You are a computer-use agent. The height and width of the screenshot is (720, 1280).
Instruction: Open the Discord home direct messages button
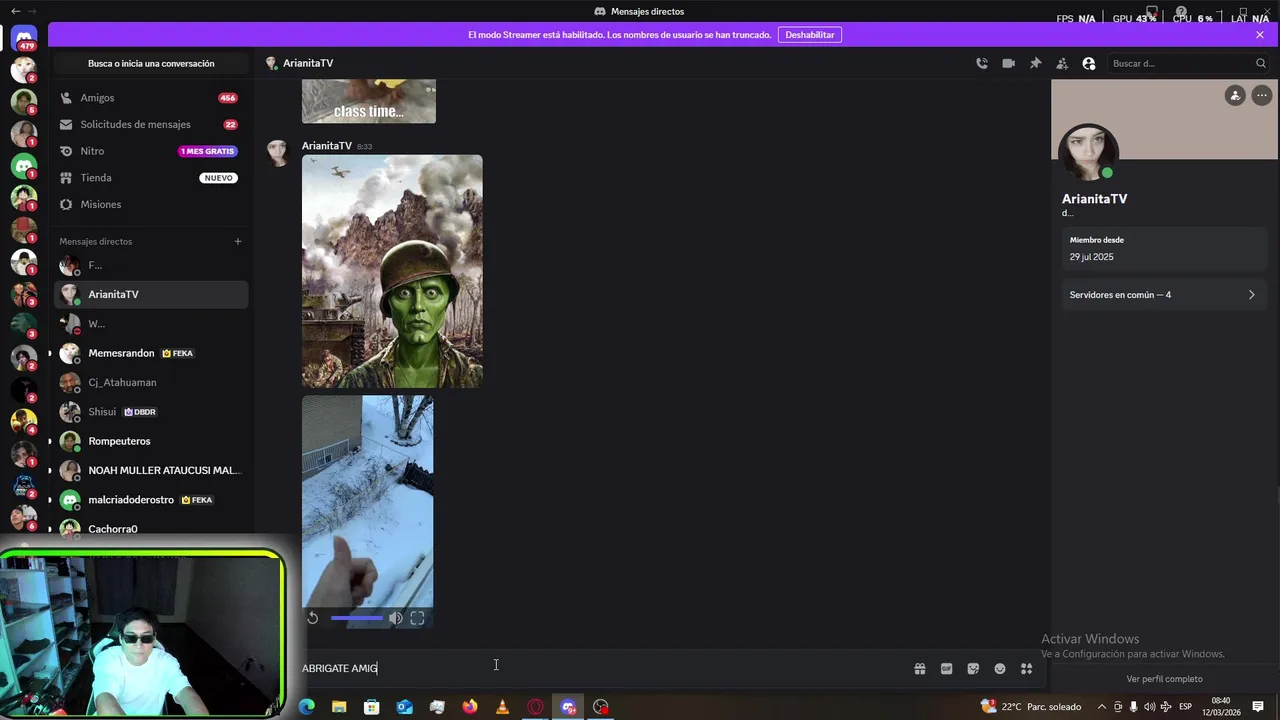point(24,38)
